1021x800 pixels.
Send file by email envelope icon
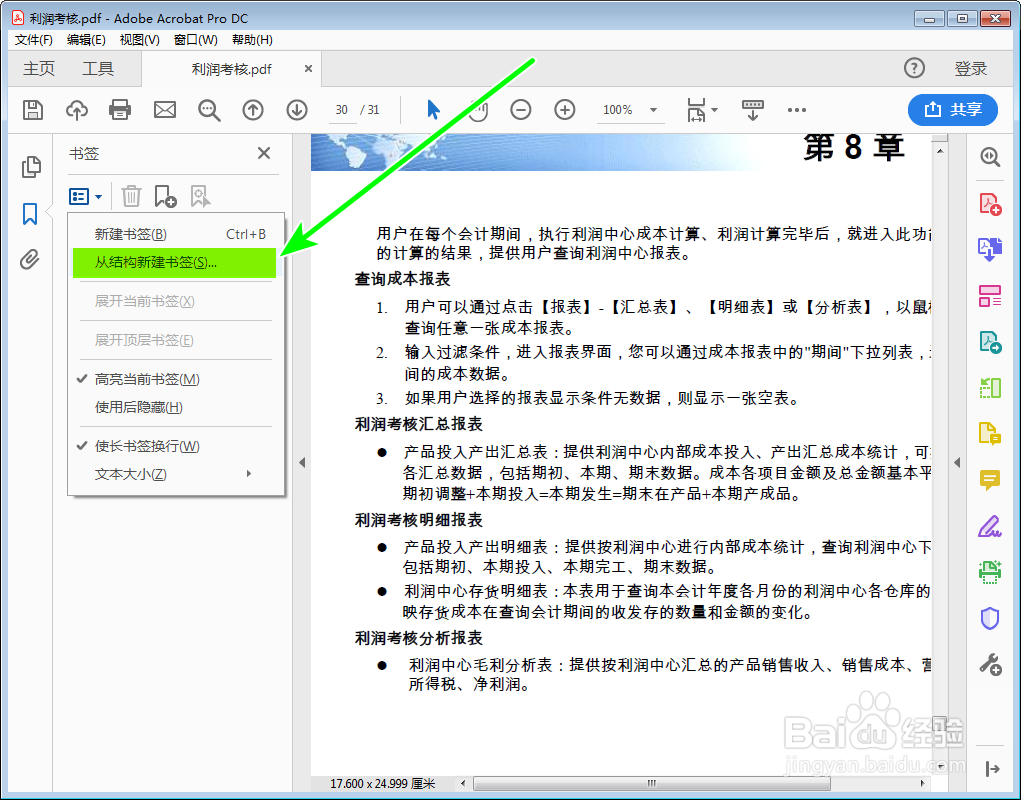click(165, 110)
